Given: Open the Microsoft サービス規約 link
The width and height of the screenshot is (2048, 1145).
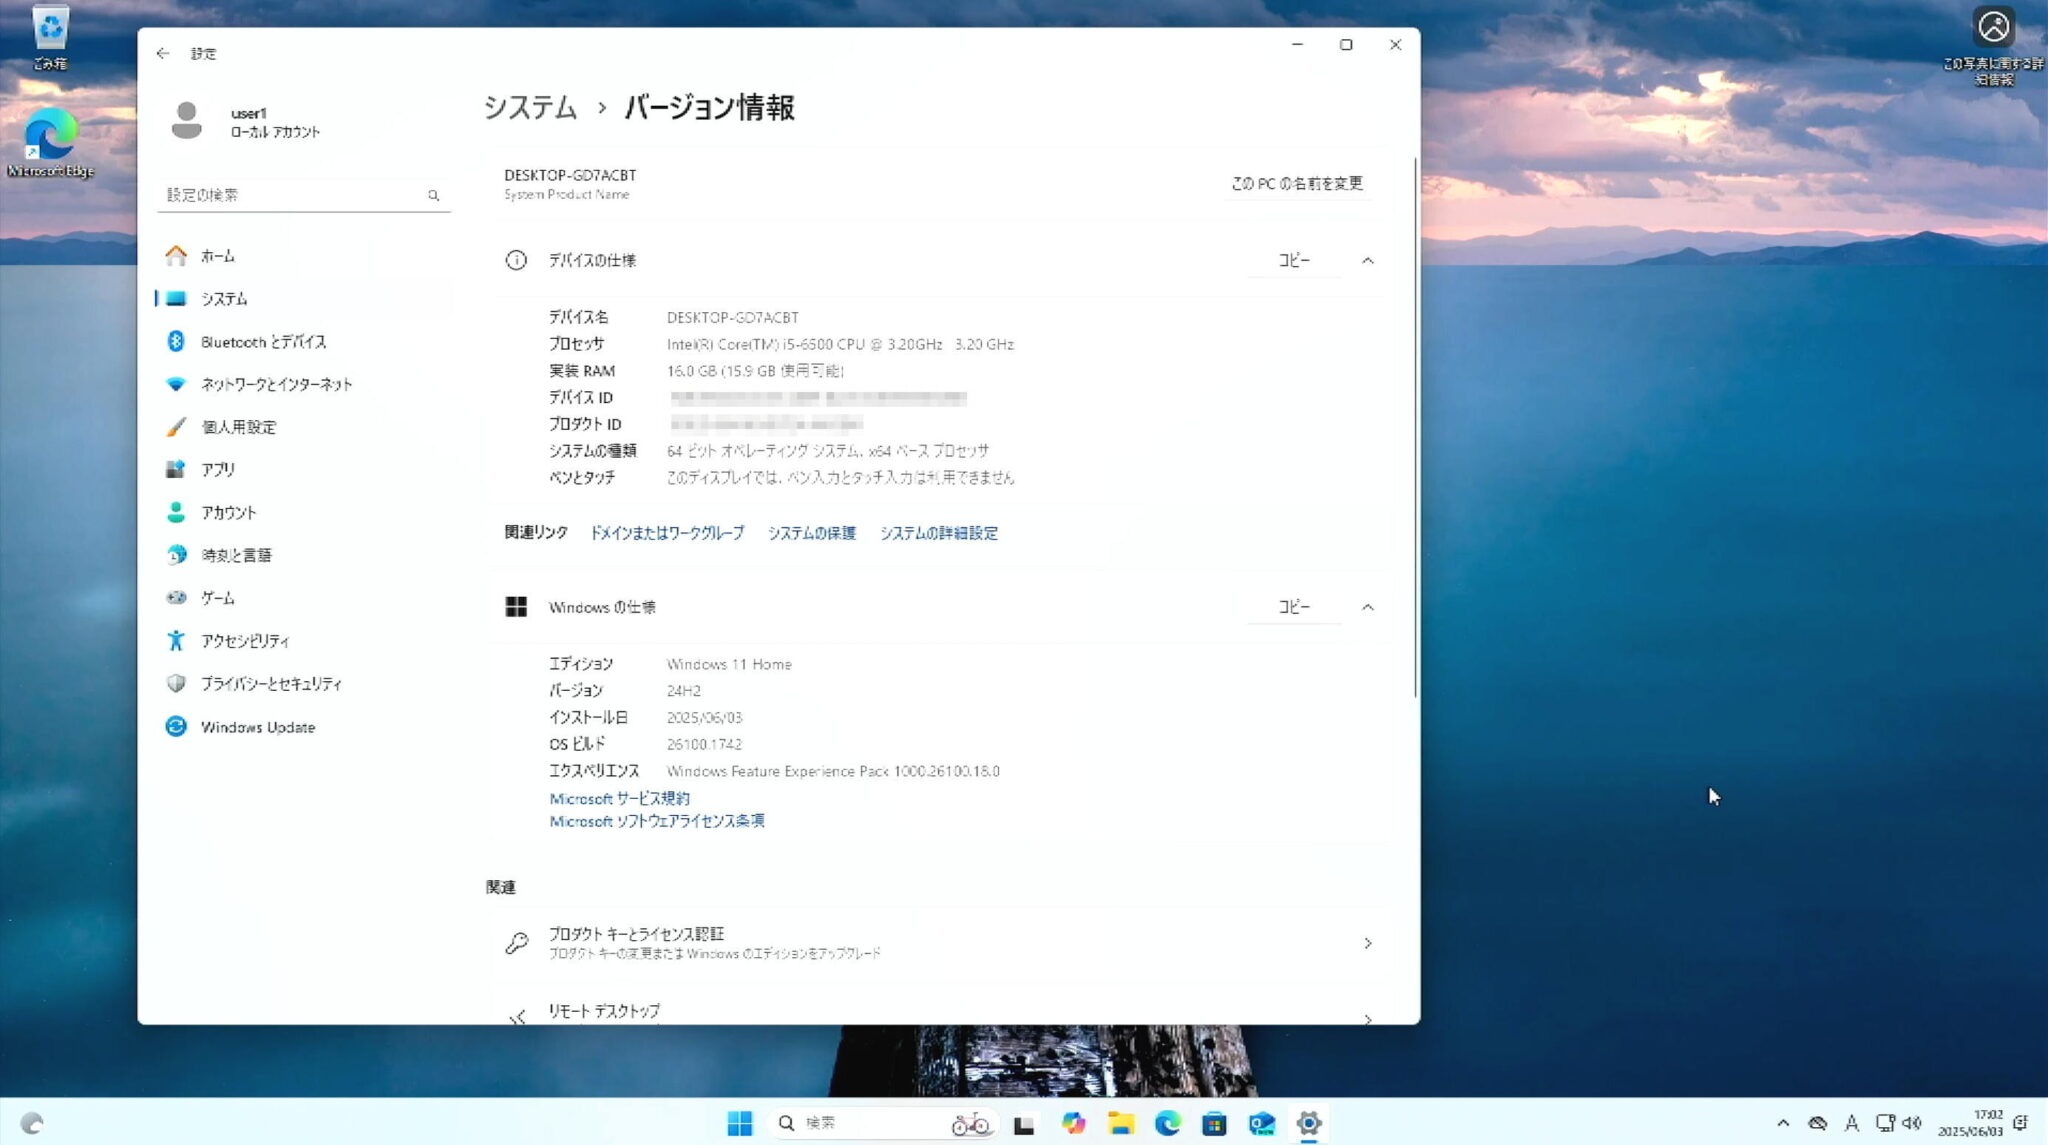Looking at the screenshot, I should click(619, 798).
